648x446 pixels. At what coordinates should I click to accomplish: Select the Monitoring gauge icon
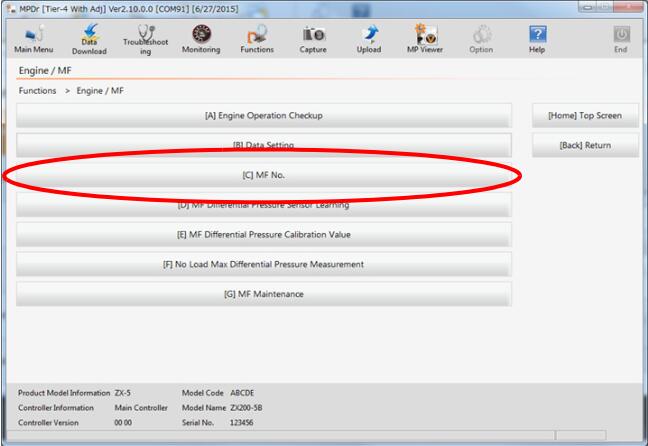[x=201, y=39]
